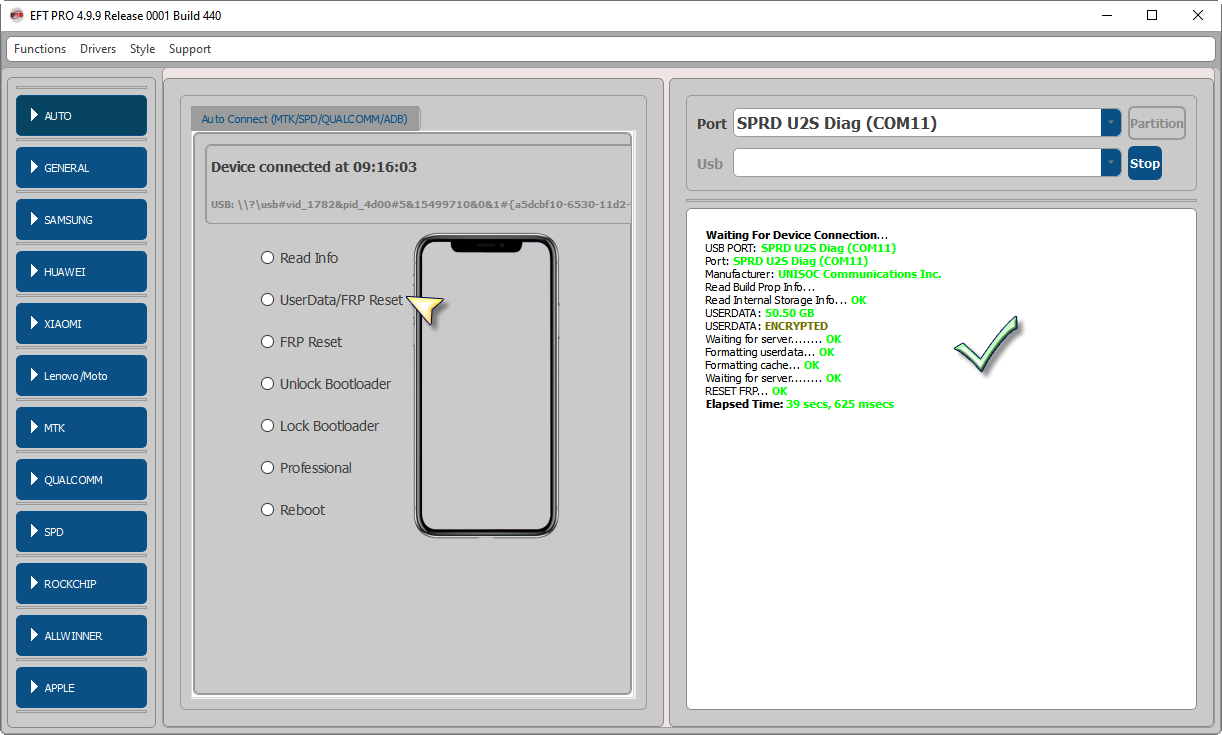Click the 'RESET FRP... OK' log line
The width and height of the screenshot is (1222, 735).
tap(746, 391)
